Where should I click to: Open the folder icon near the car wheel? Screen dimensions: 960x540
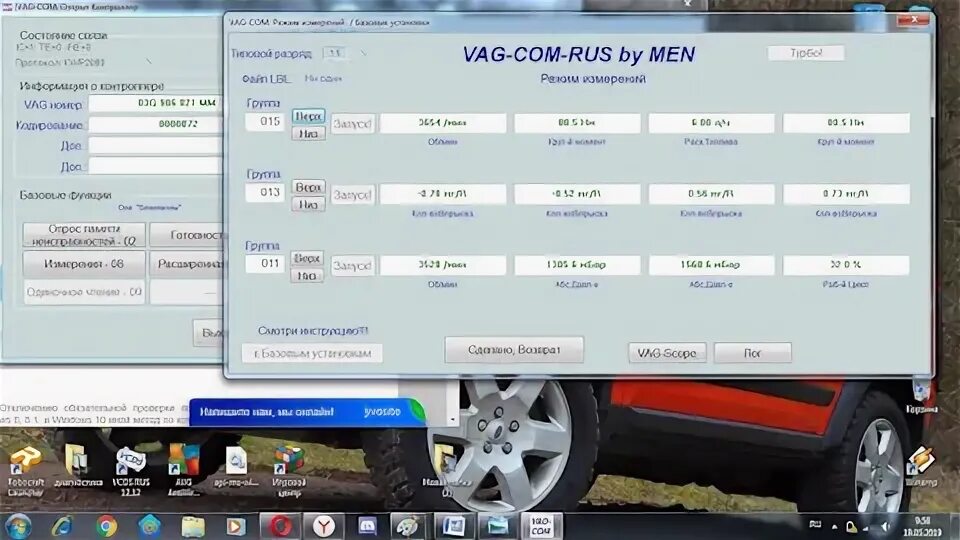[446, 470]
